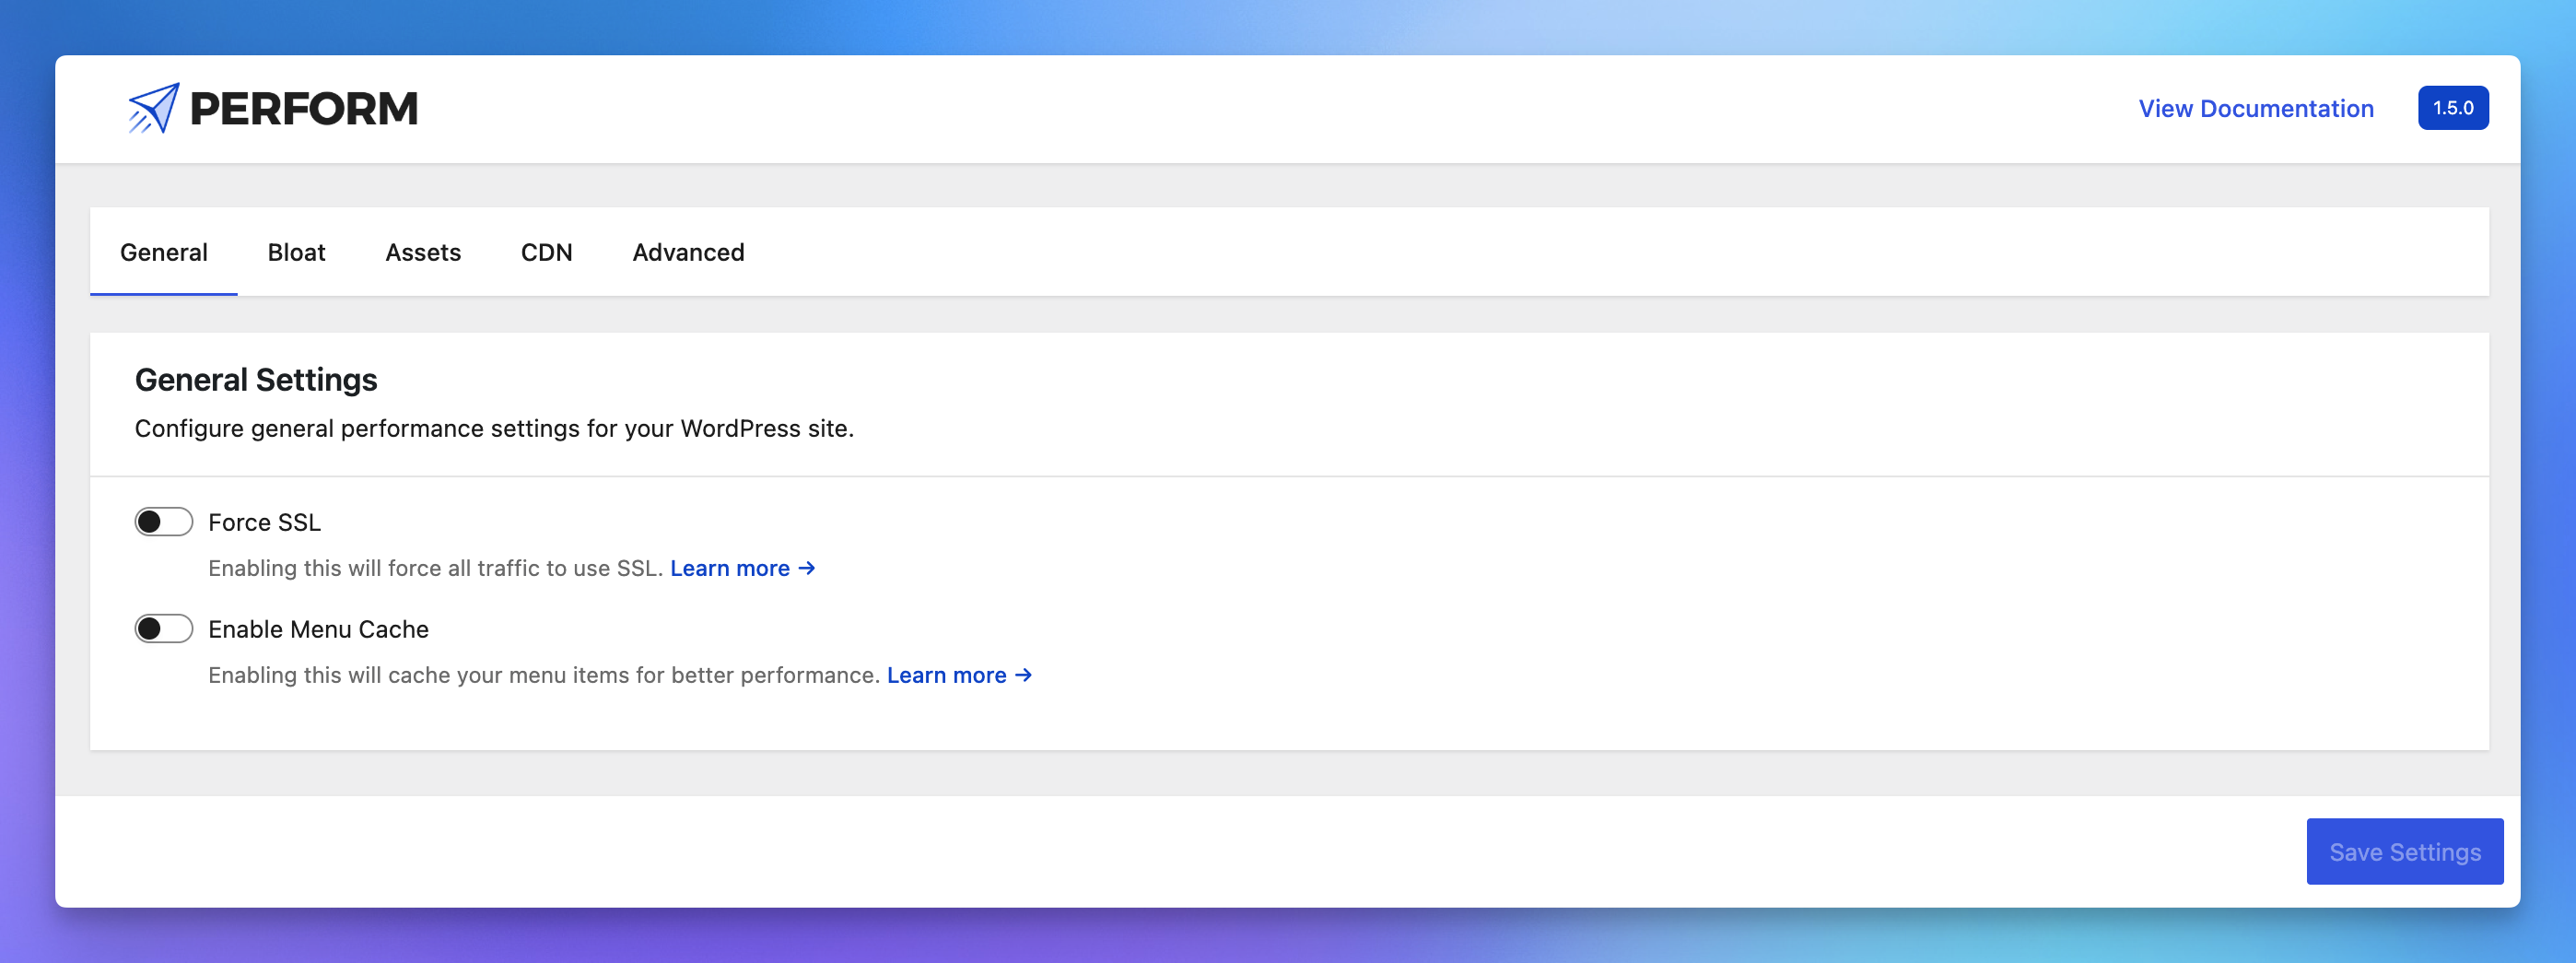Follow Learn more link for menu cache
Viewport: 2576px width, 963px height.
tap(959, 675)
